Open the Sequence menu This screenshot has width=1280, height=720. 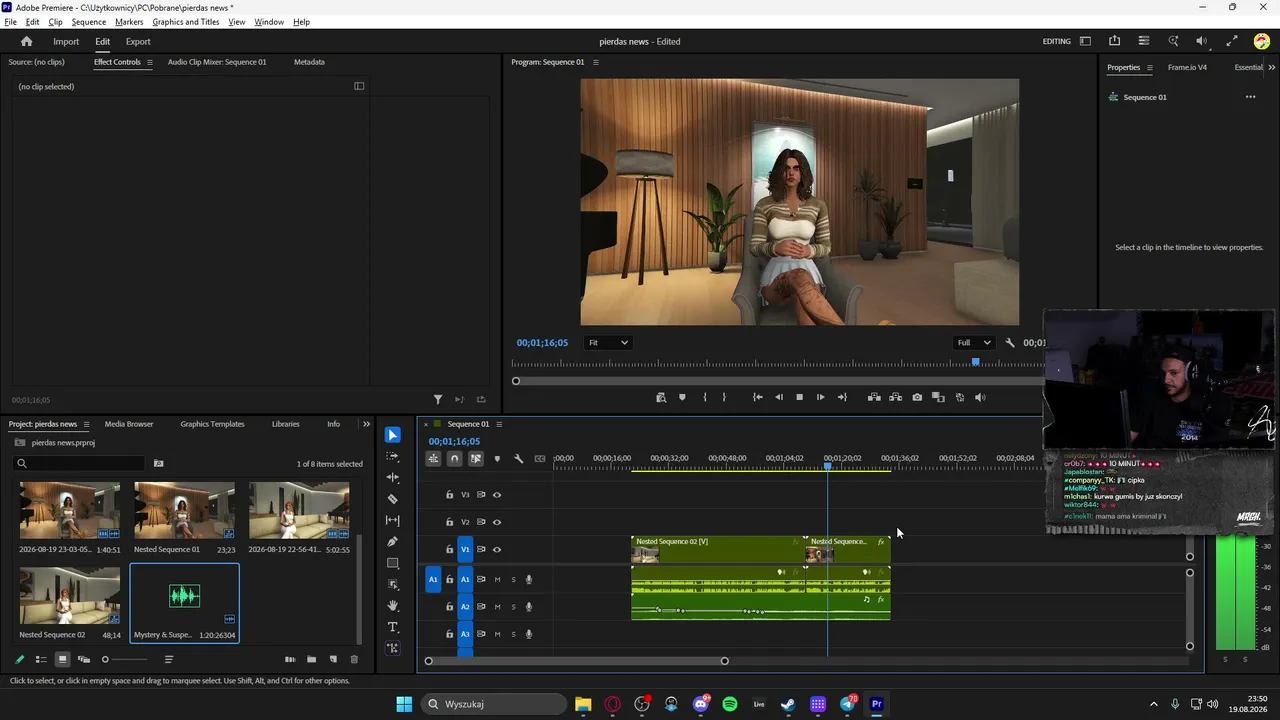tap(89, 22)
